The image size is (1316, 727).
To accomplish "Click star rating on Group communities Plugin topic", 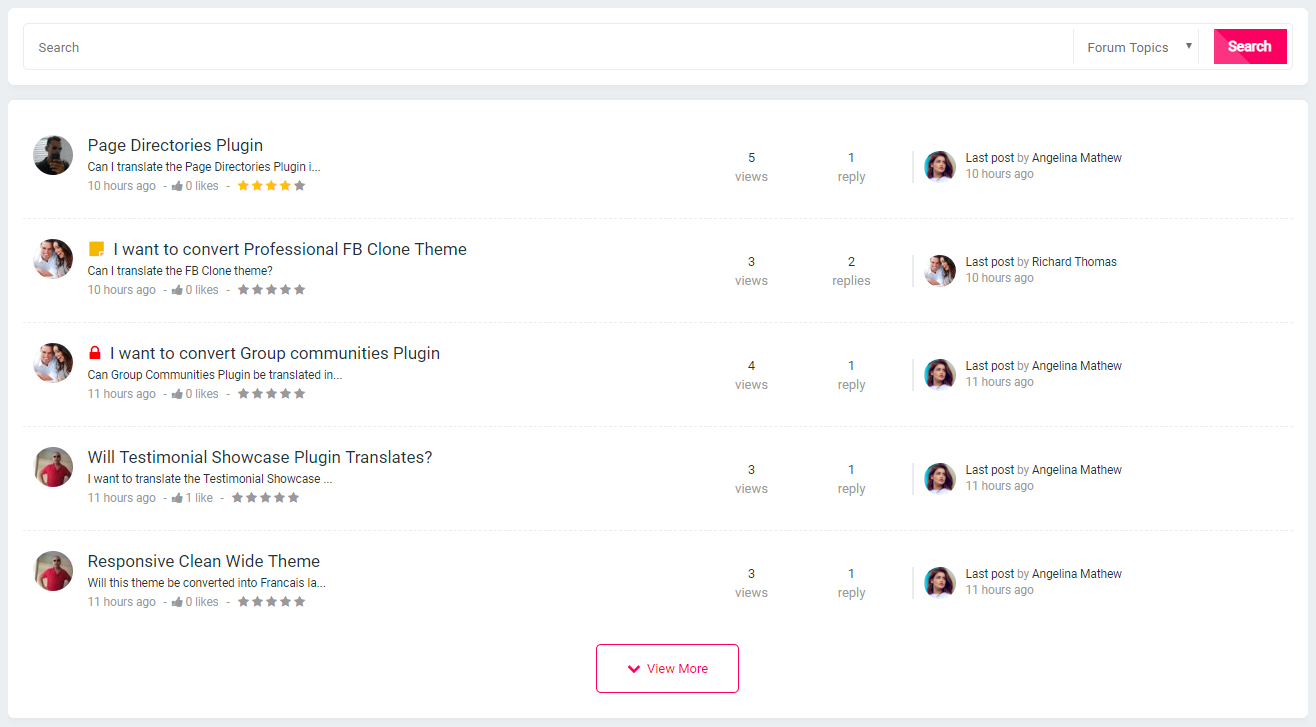I will pyautogui.click(x=271, y=394).
